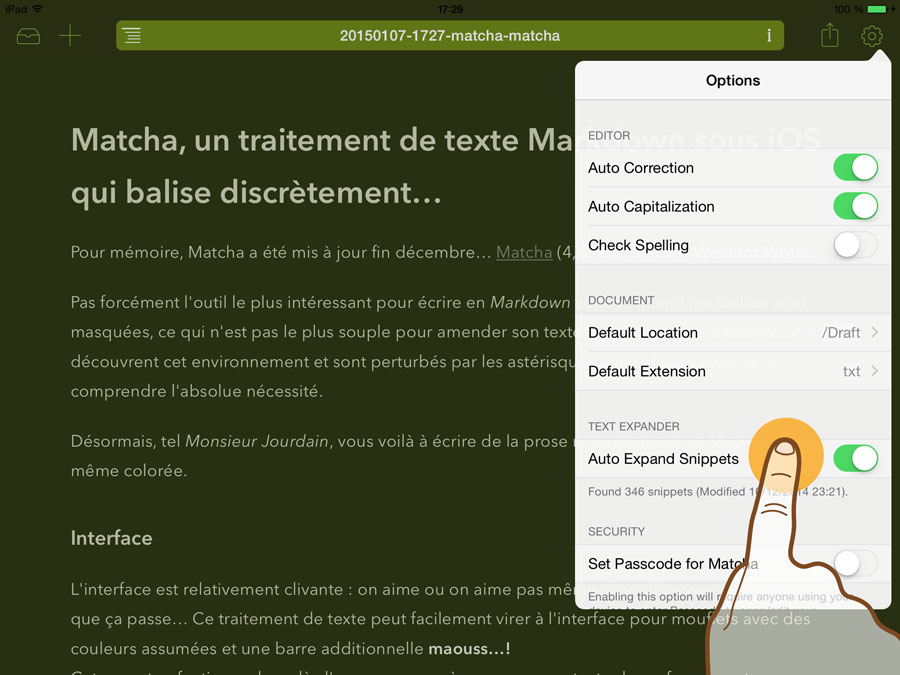Click the Found 346 snippets status text

[717, 491]
